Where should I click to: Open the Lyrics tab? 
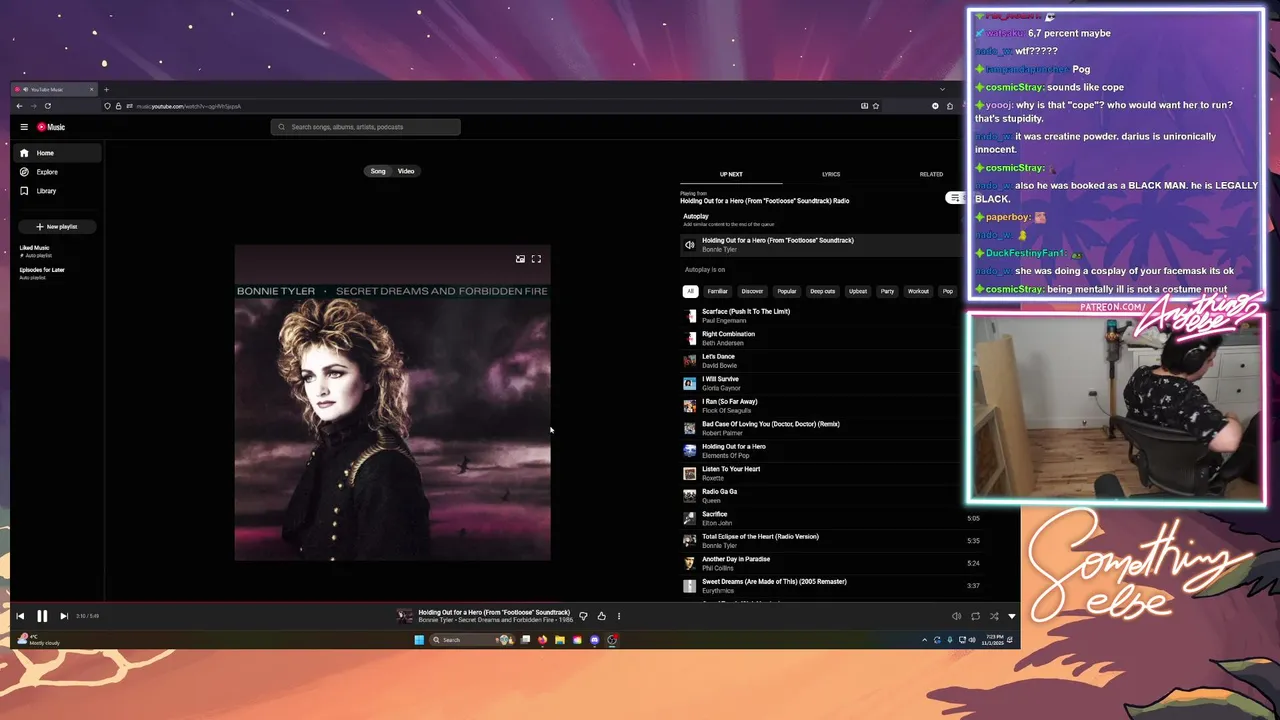[831, 174]
